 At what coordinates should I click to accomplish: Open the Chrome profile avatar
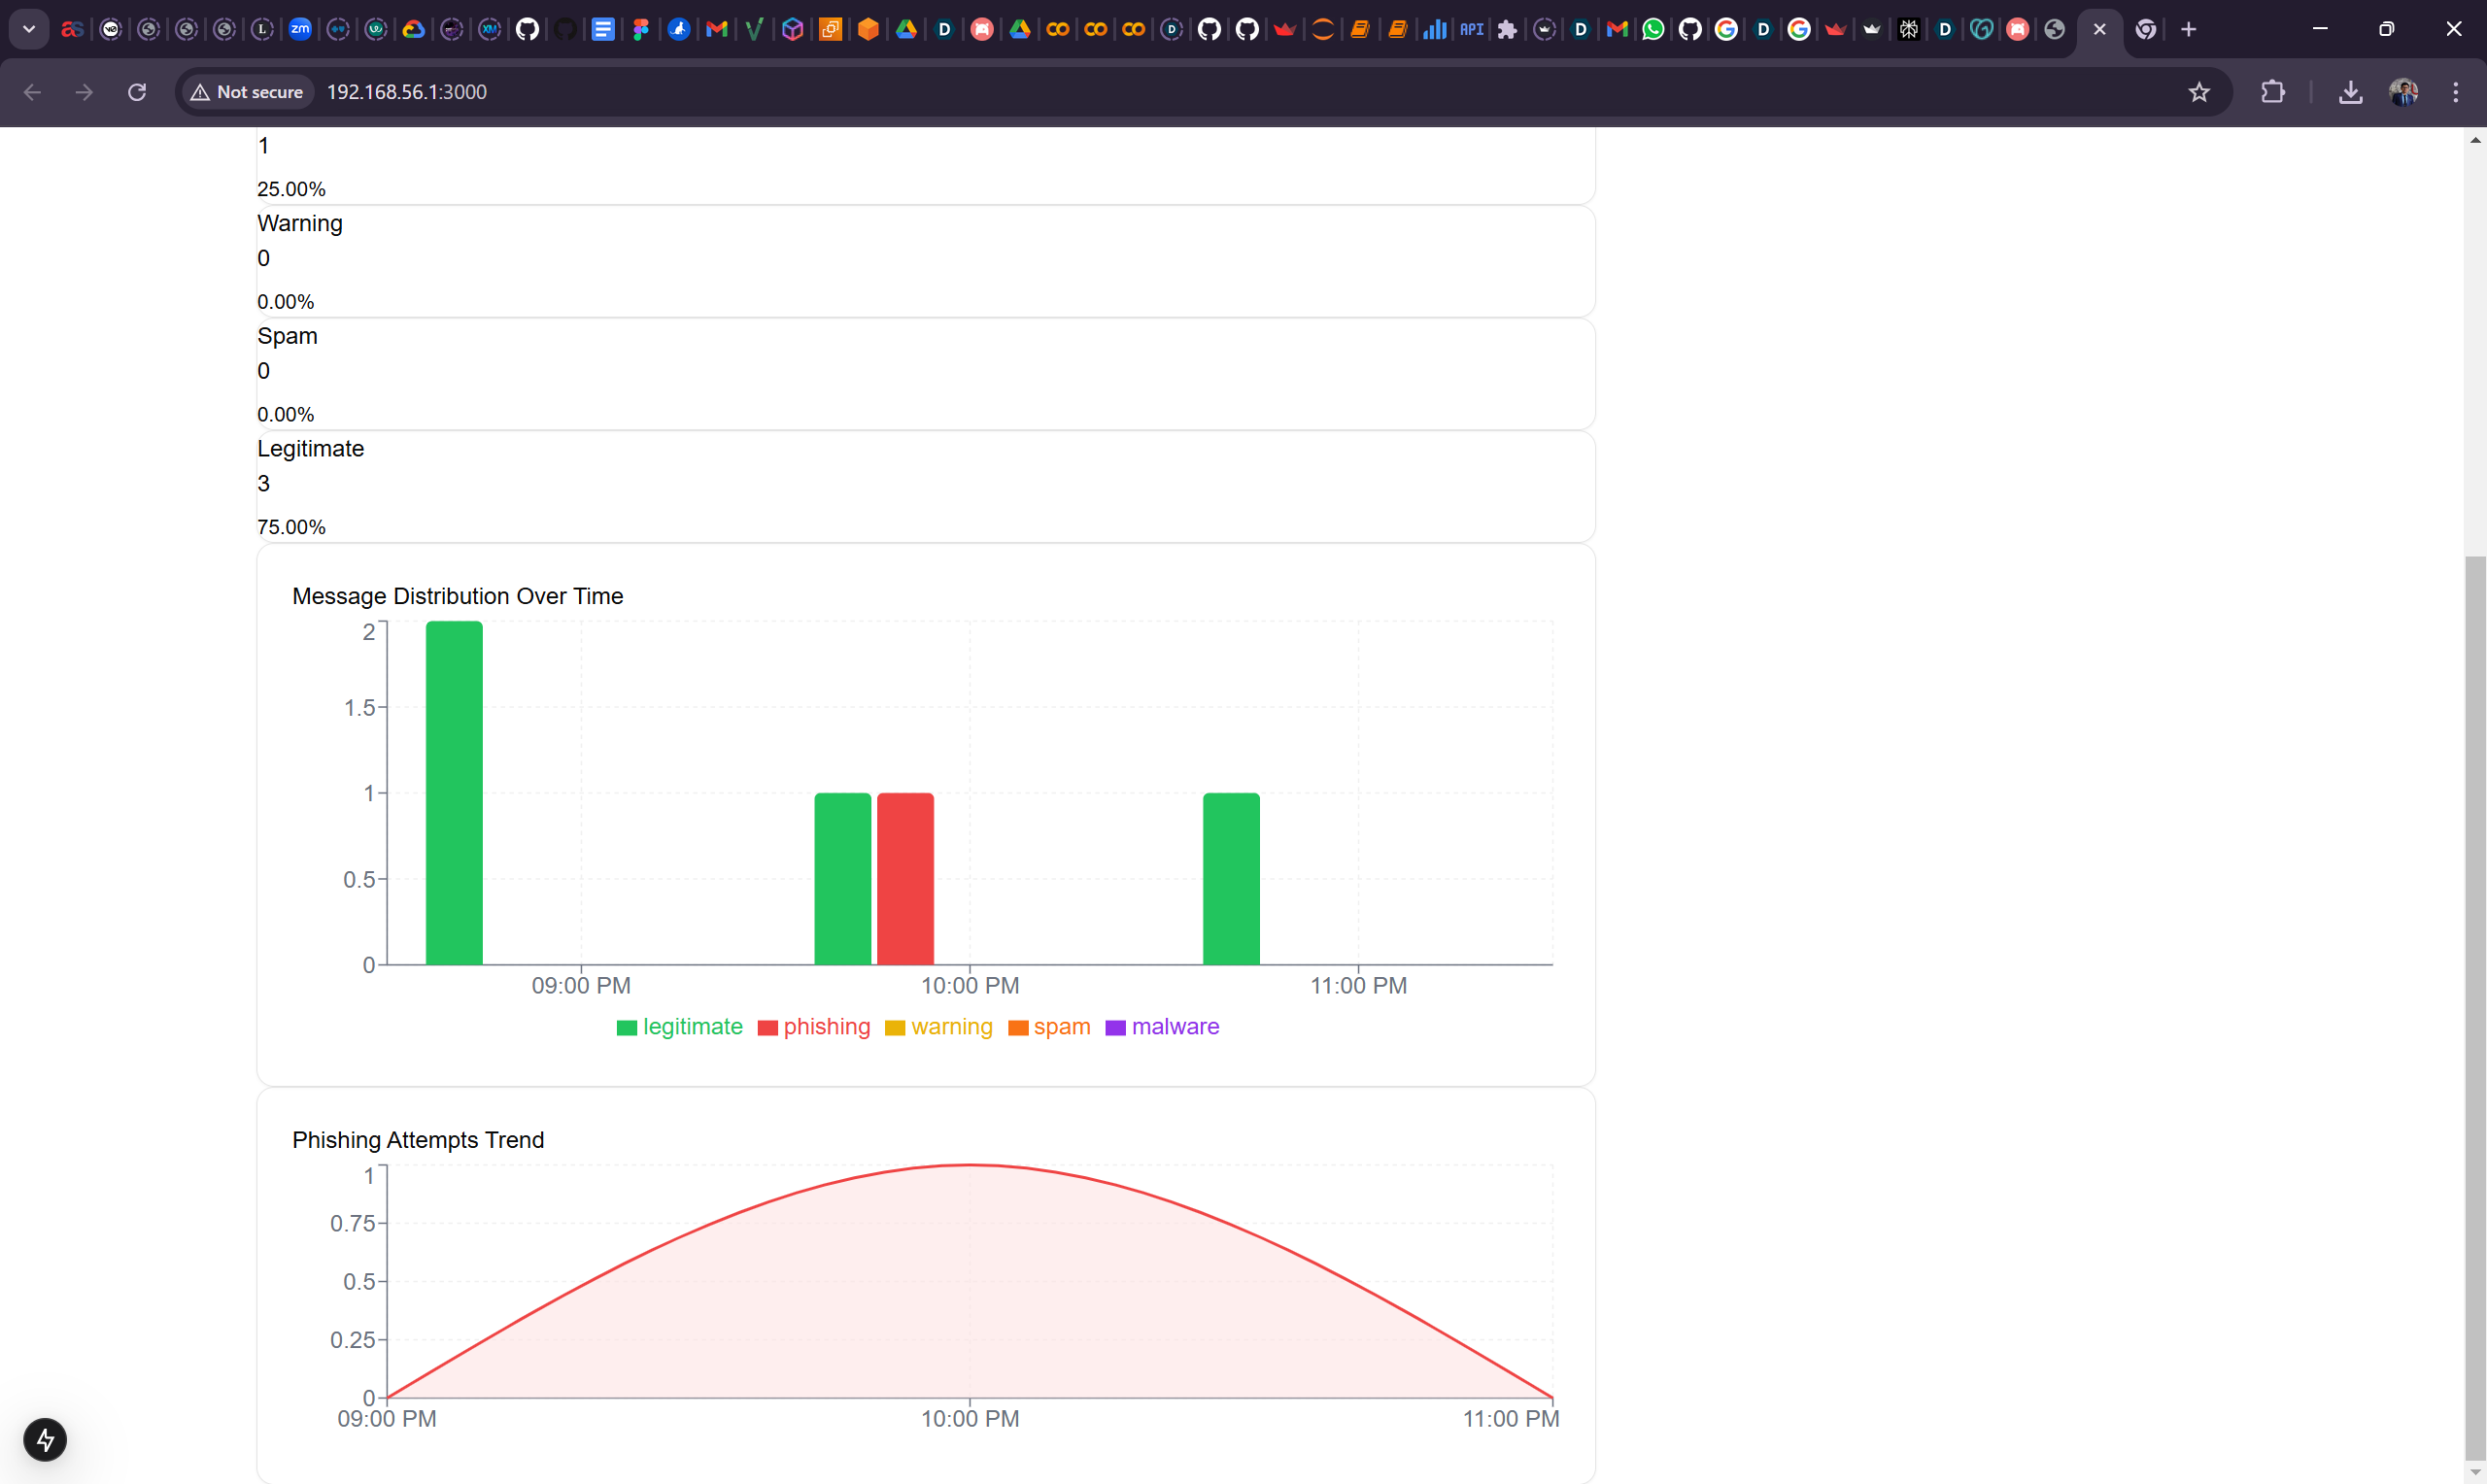click(2403, 92)
